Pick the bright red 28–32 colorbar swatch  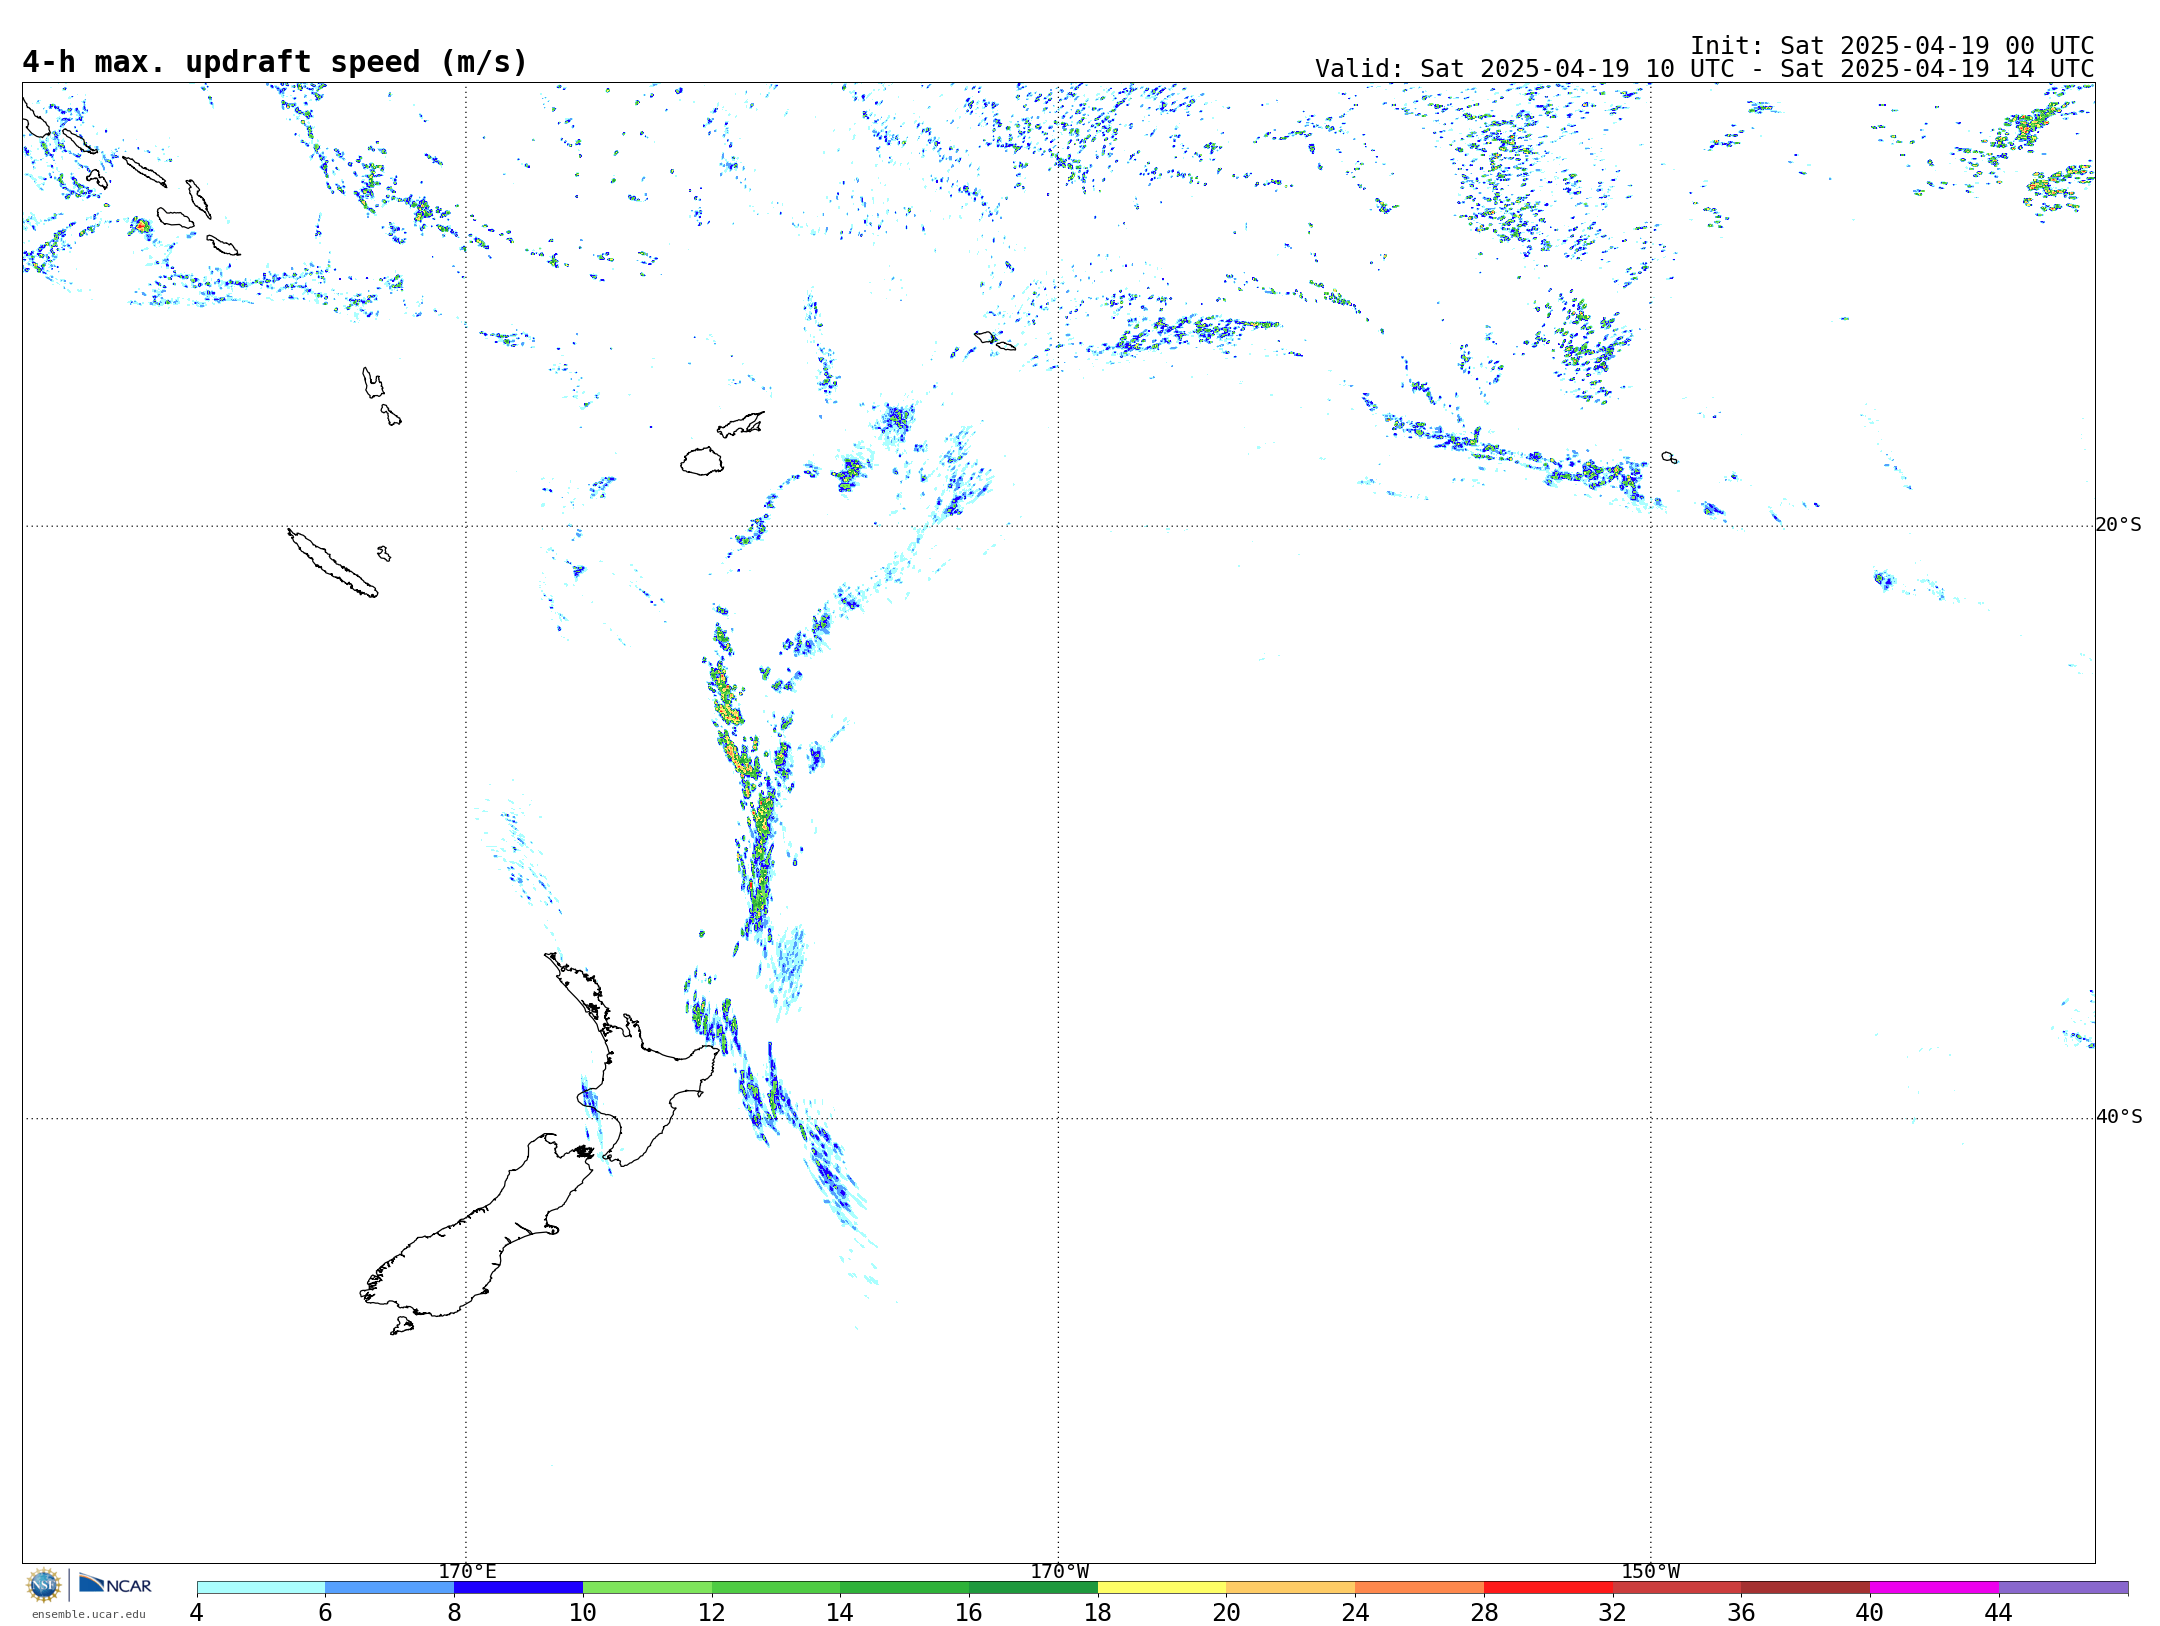tap(1549, 1588)
